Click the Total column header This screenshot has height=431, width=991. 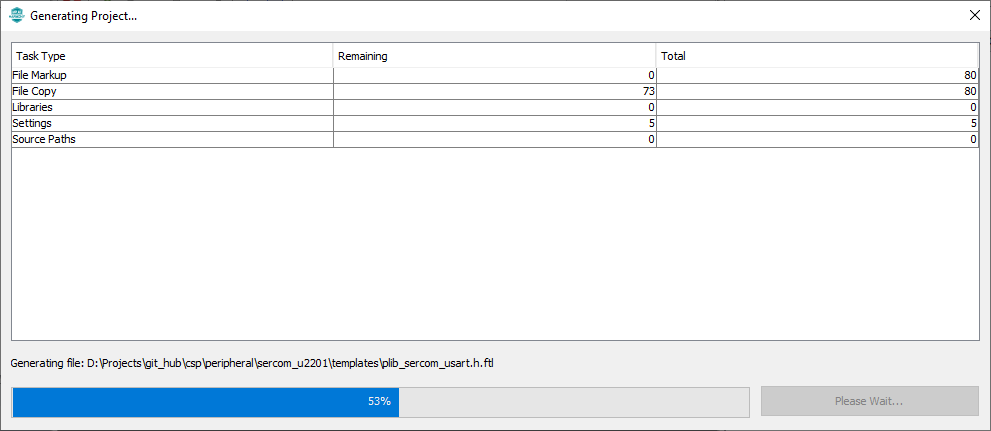coord(817,56)
